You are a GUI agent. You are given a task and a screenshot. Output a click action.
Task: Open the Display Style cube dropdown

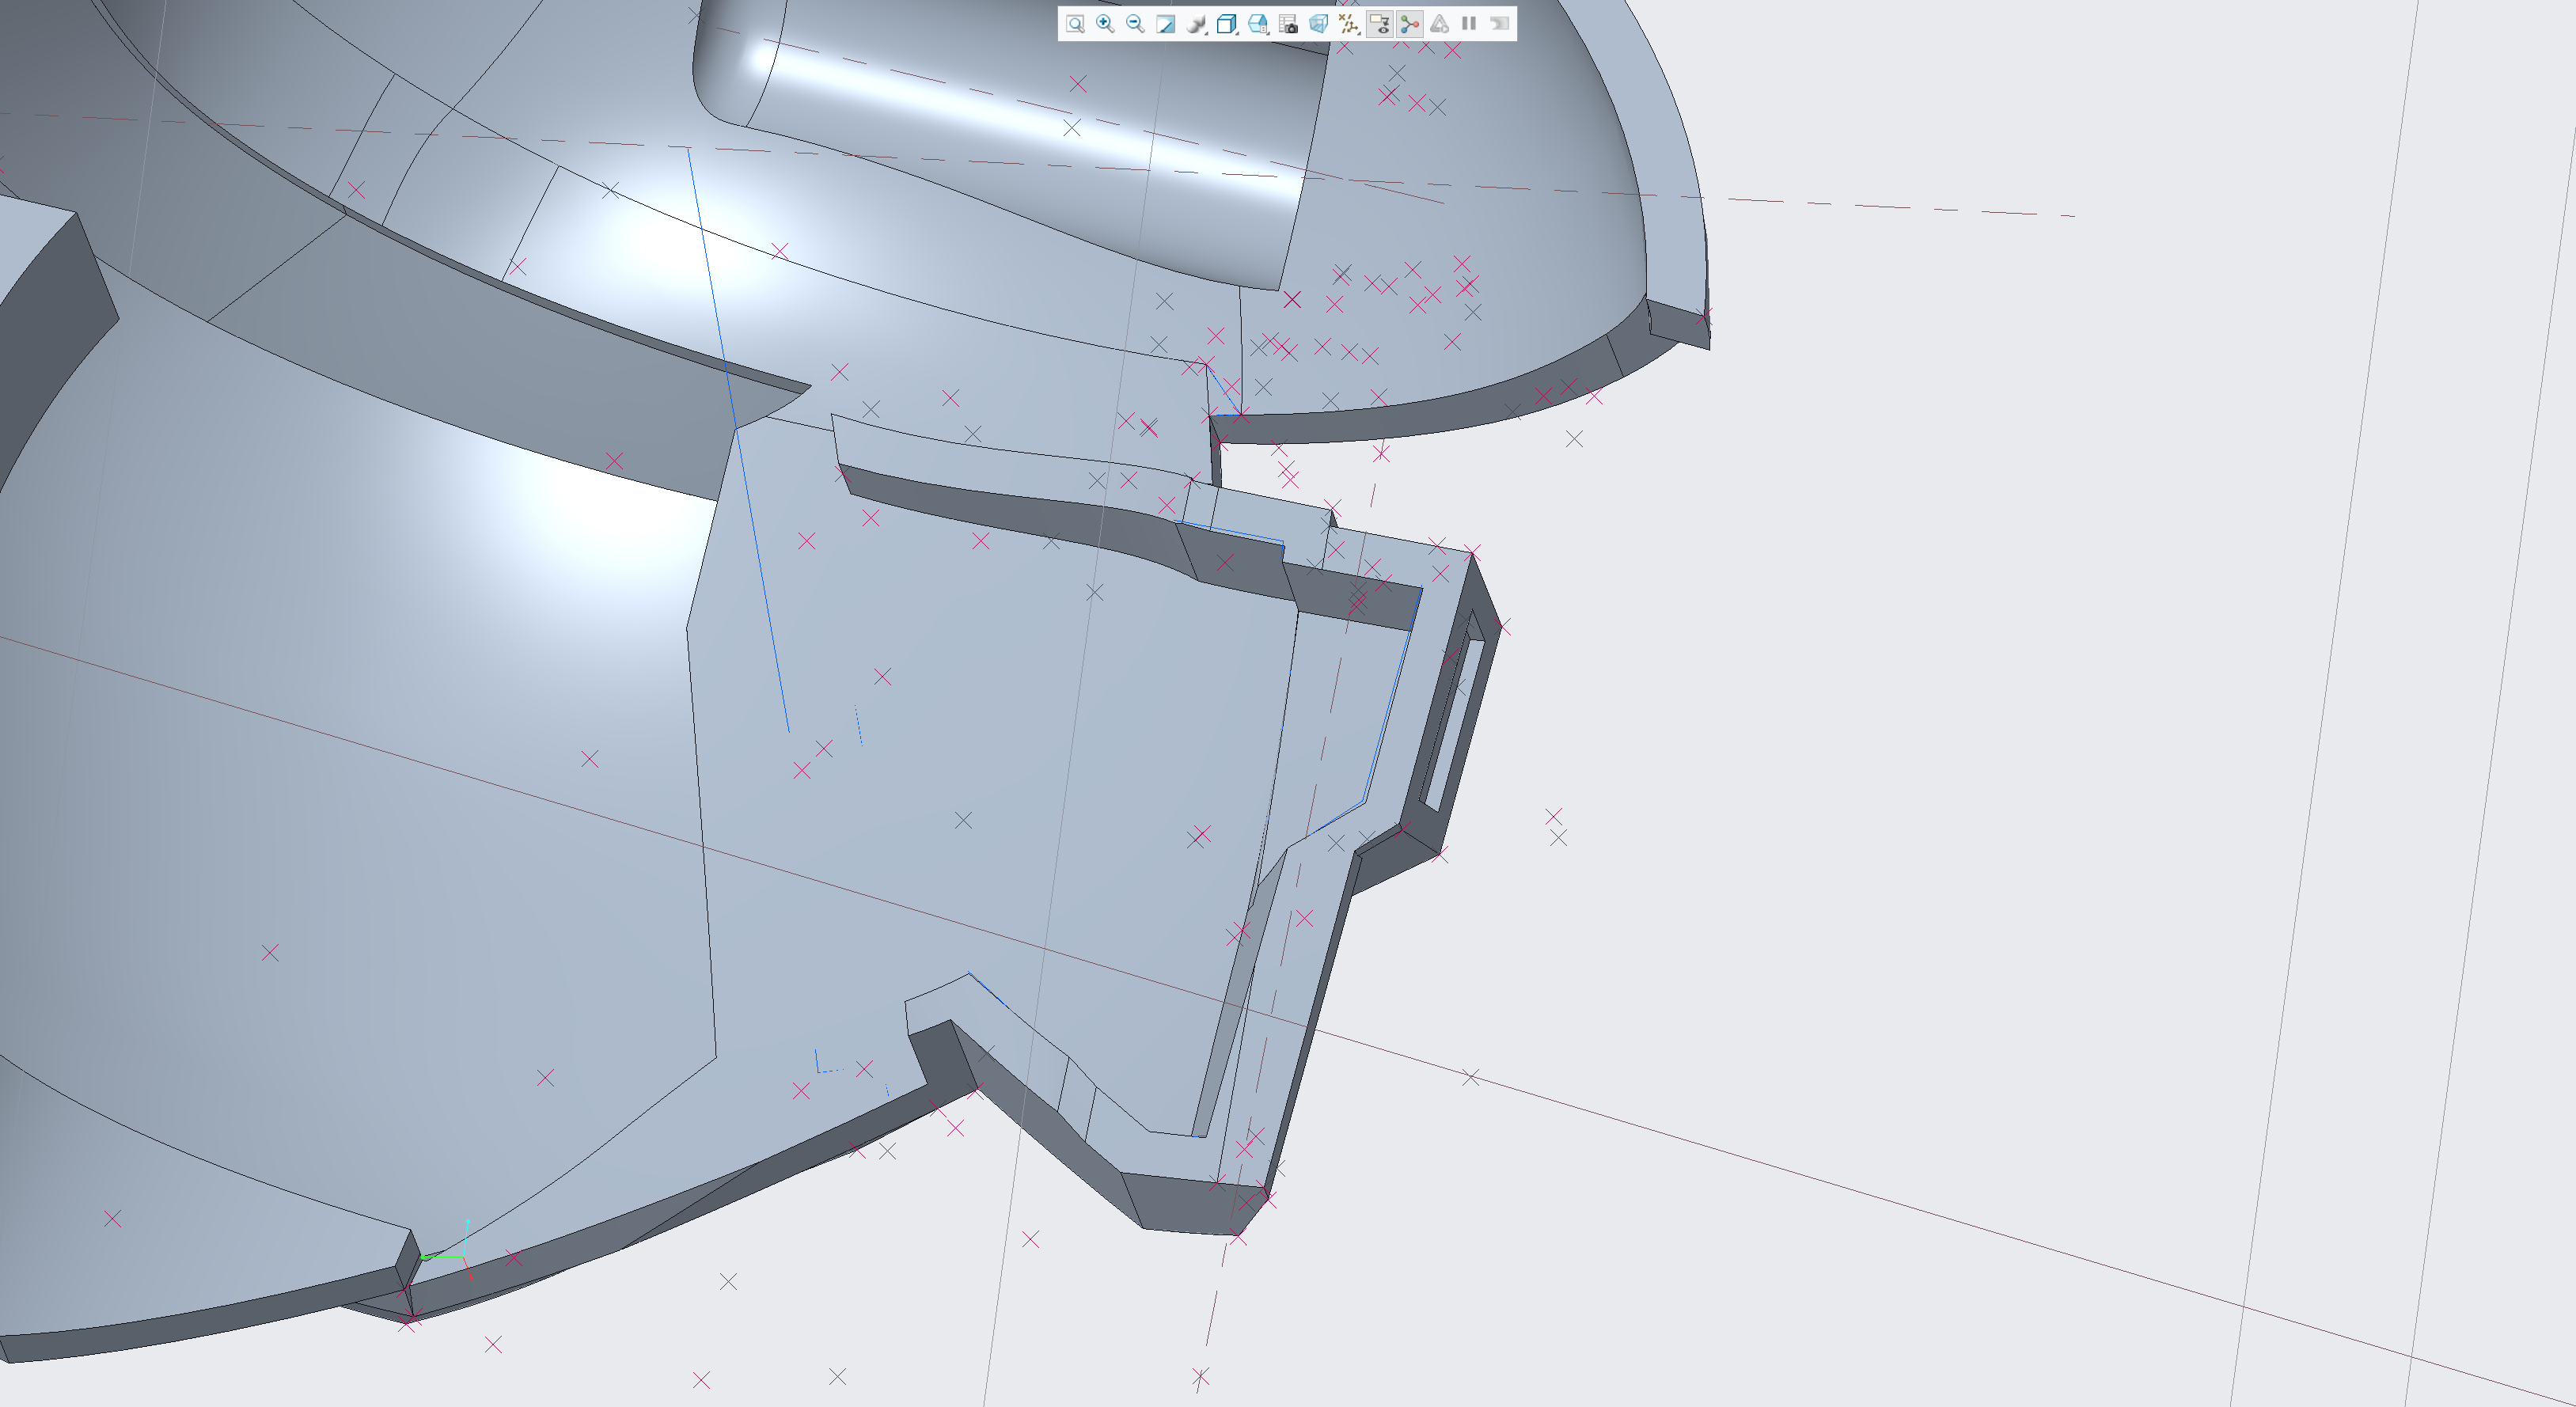tap(1227, 24)
